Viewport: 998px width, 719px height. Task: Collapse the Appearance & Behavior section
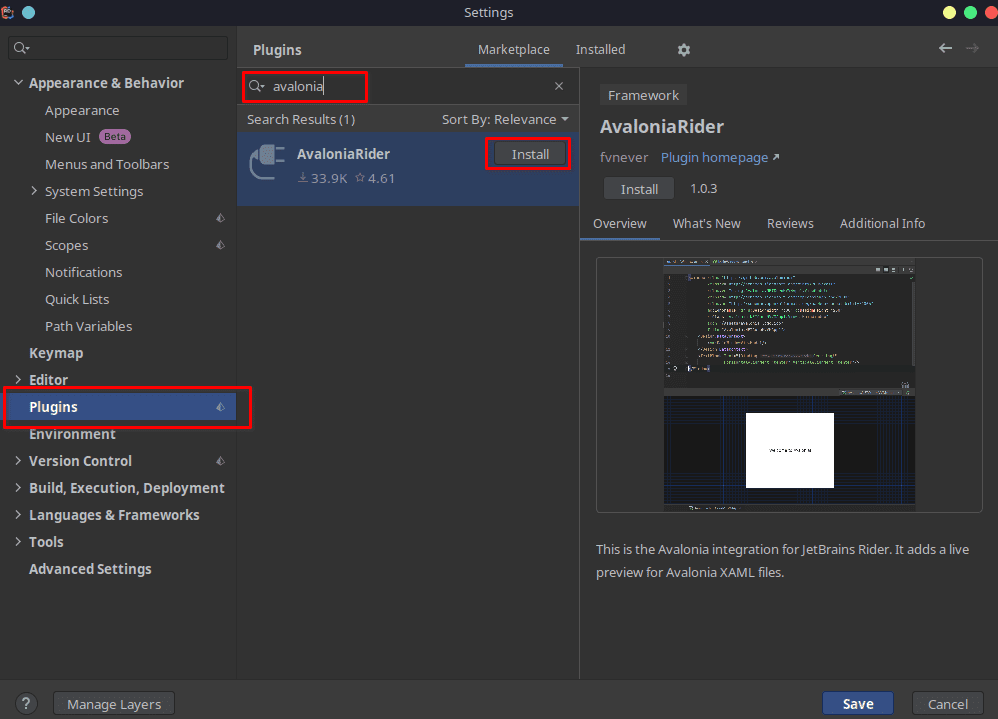point(18,83)
